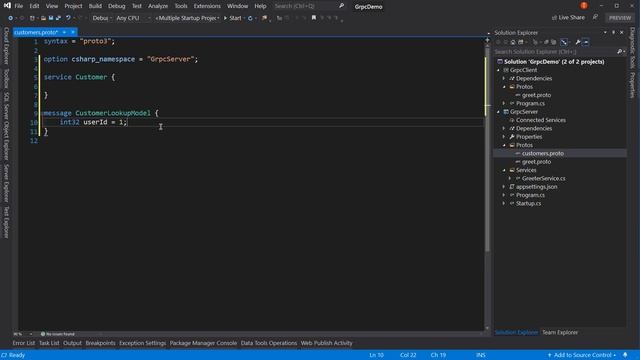Click the browser refresh icon beside Start
Image resolution: width=640 pixels, height=360 pixels.
250,18
